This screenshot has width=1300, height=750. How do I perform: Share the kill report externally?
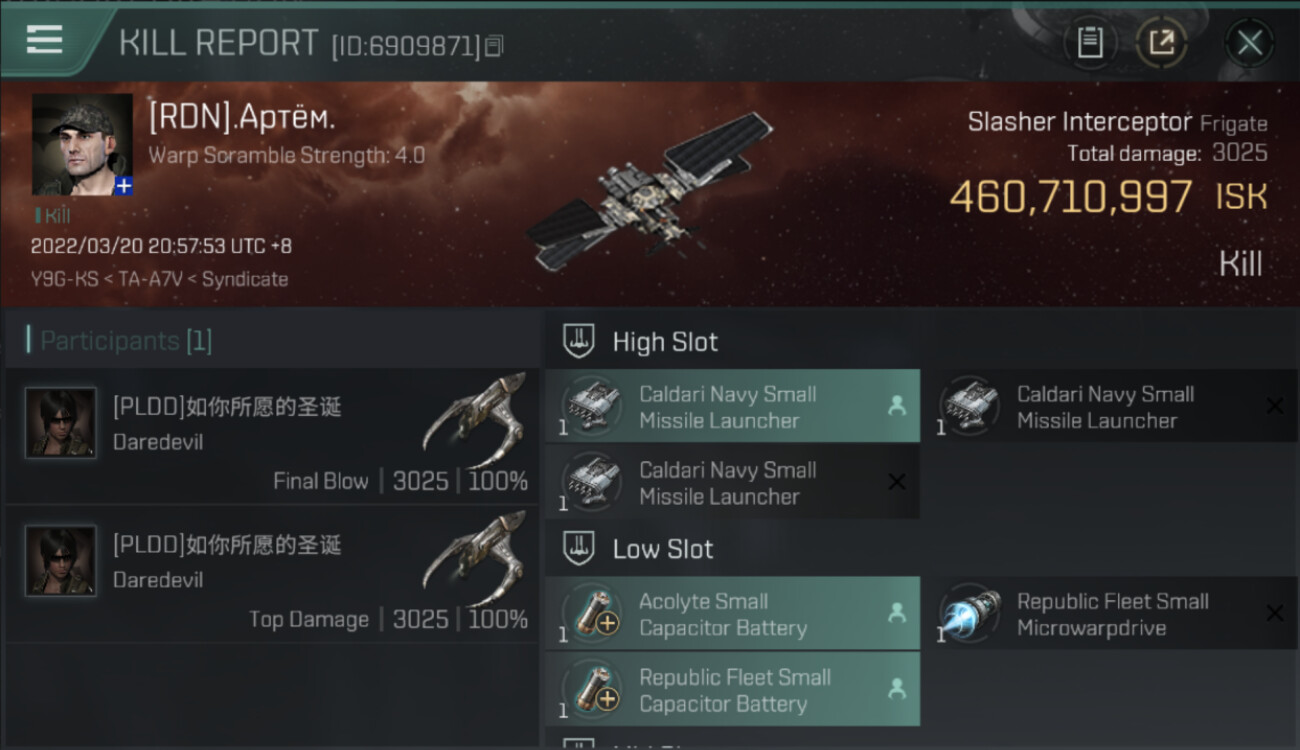click(1161, 43)
